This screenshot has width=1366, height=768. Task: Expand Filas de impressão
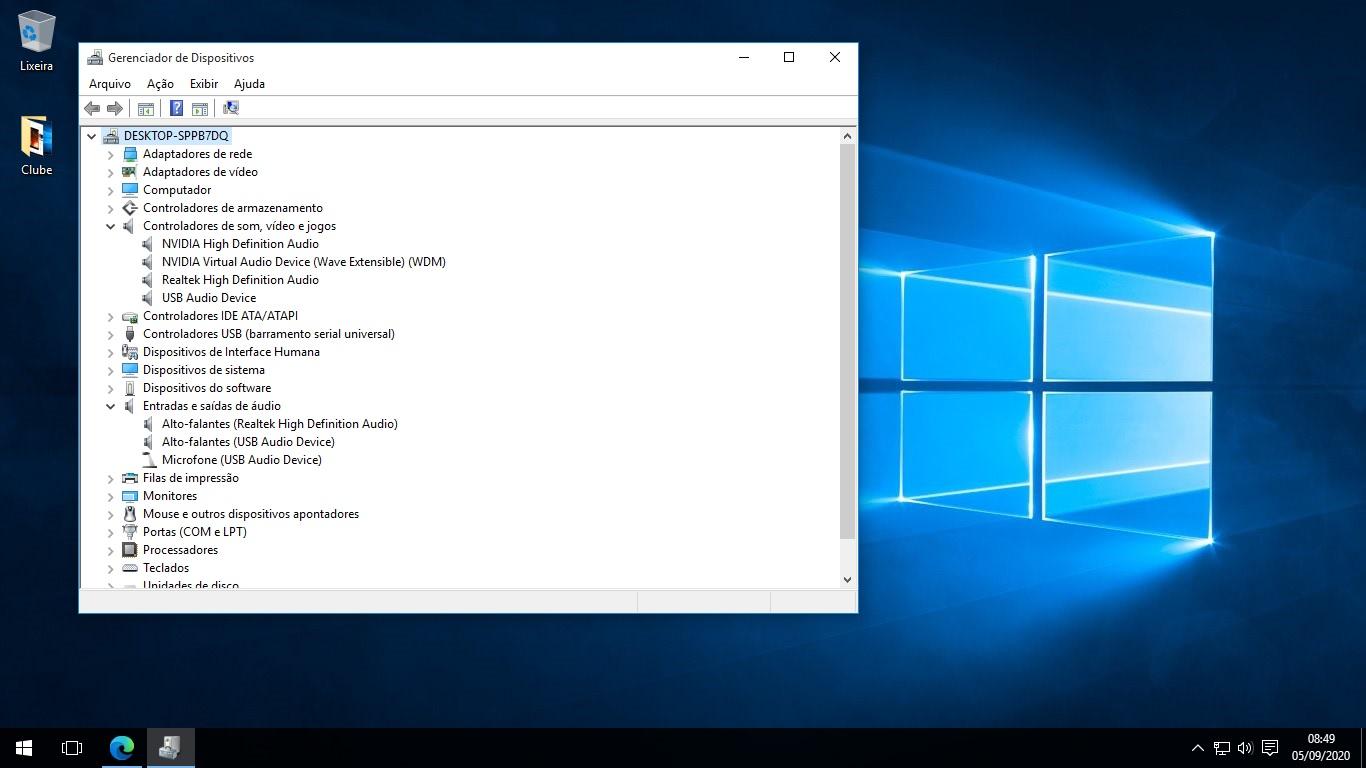[x=111, y=478]
